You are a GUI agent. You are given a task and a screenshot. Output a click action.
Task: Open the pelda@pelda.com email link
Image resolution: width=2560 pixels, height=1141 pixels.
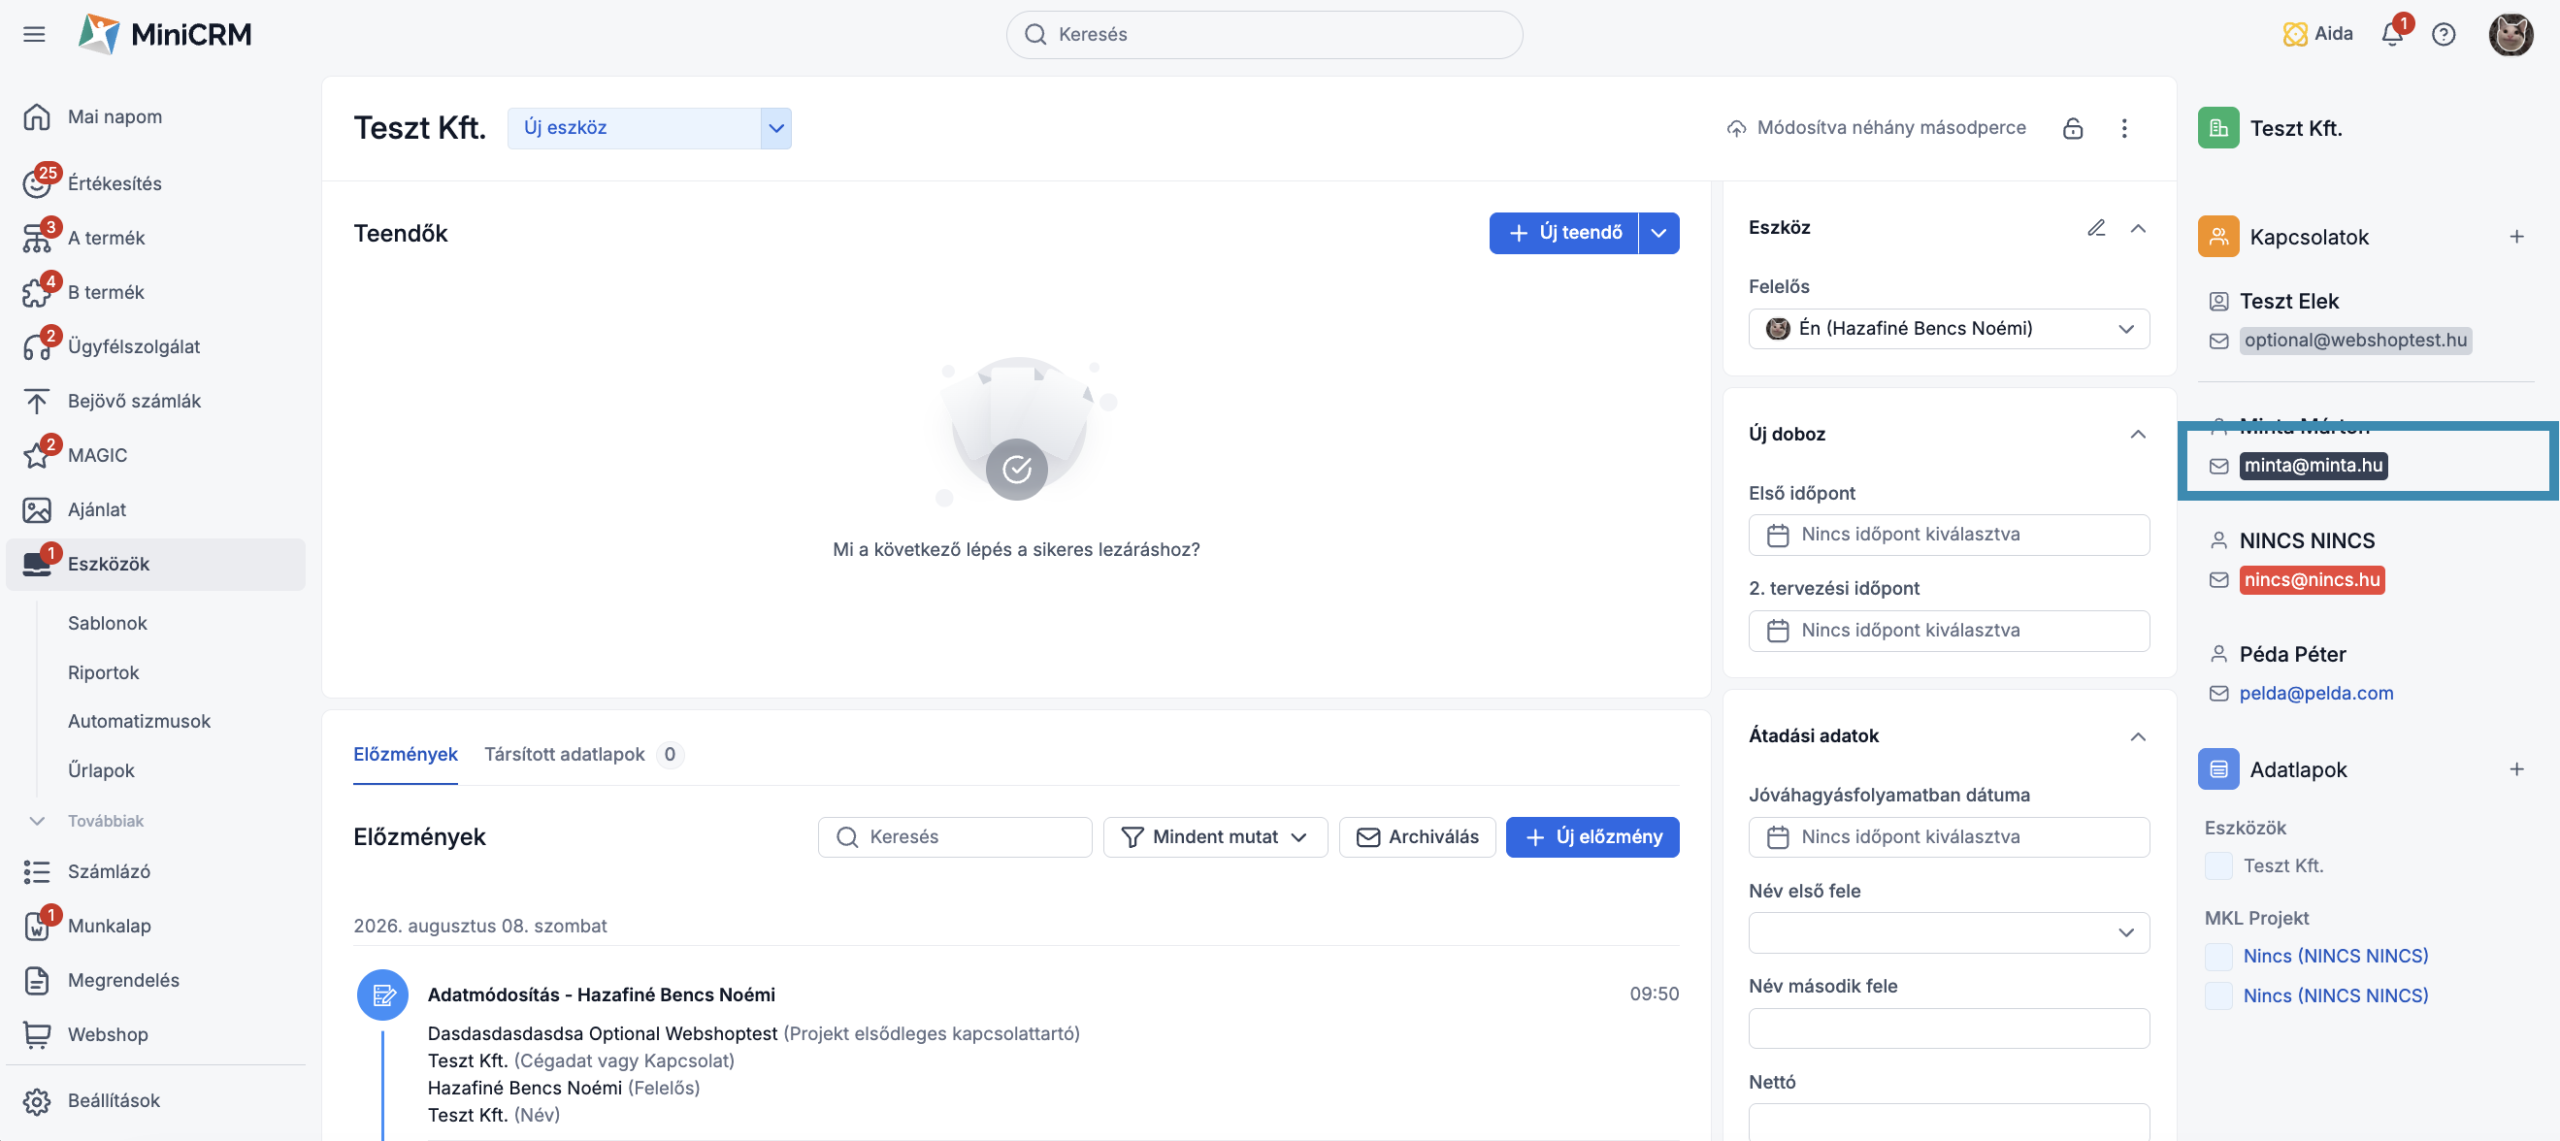pyautogui.click(x=2316, y=693)
